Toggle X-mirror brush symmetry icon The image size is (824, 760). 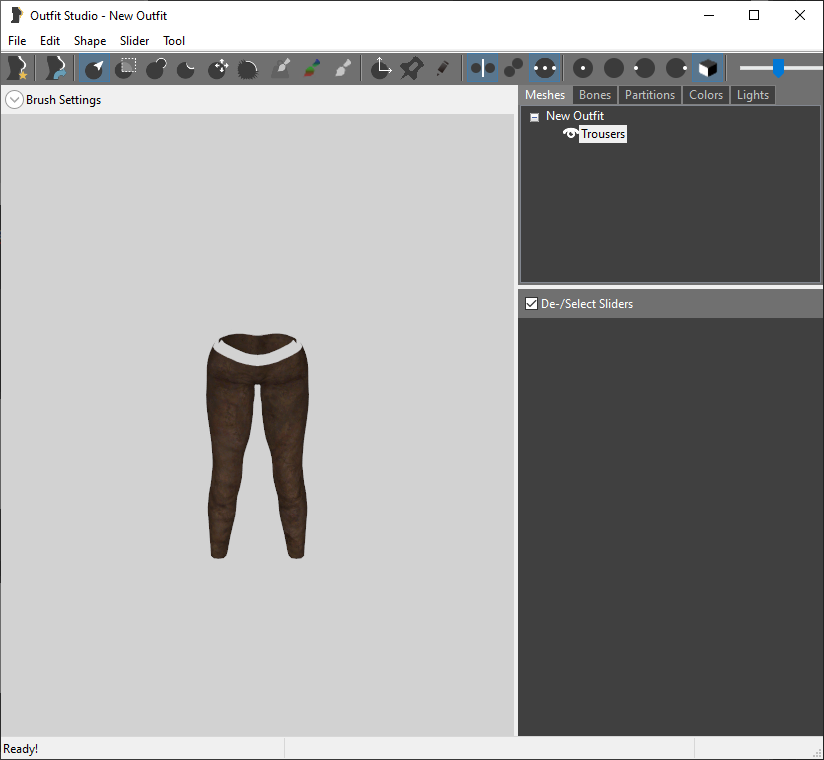[x=482, y=68]
